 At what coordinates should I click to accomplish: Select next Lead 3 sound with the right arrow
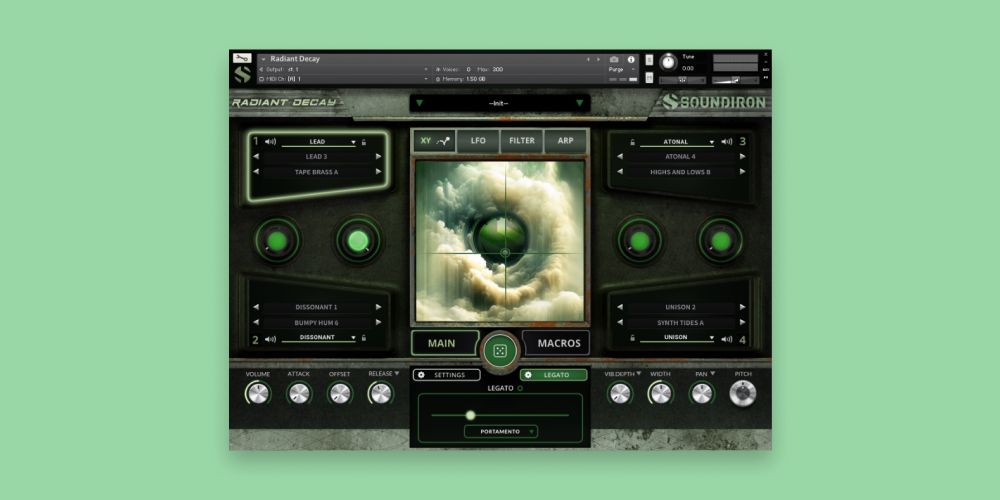click(378, 156)
